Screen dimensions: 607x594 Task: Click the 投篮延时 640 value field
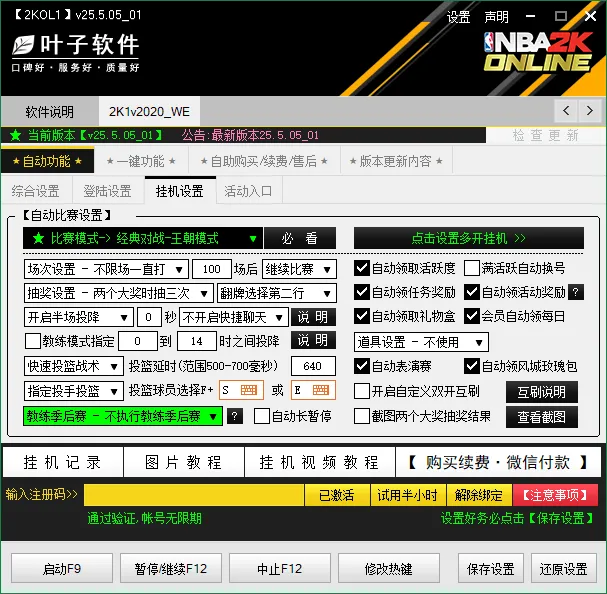click(x=313, y=366)
